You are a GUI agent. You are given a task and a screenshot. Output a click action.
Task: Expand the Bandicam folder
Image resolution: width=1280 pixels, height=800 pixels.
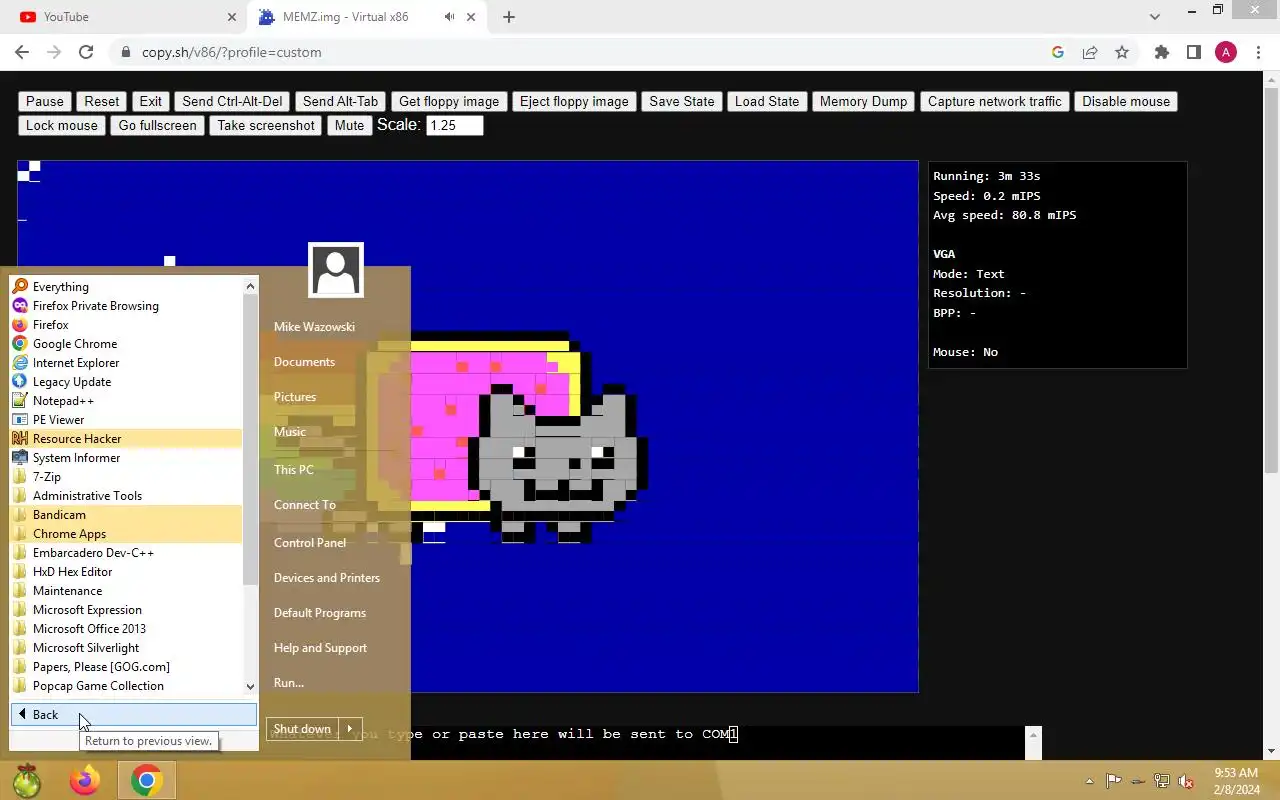[126, 515]
